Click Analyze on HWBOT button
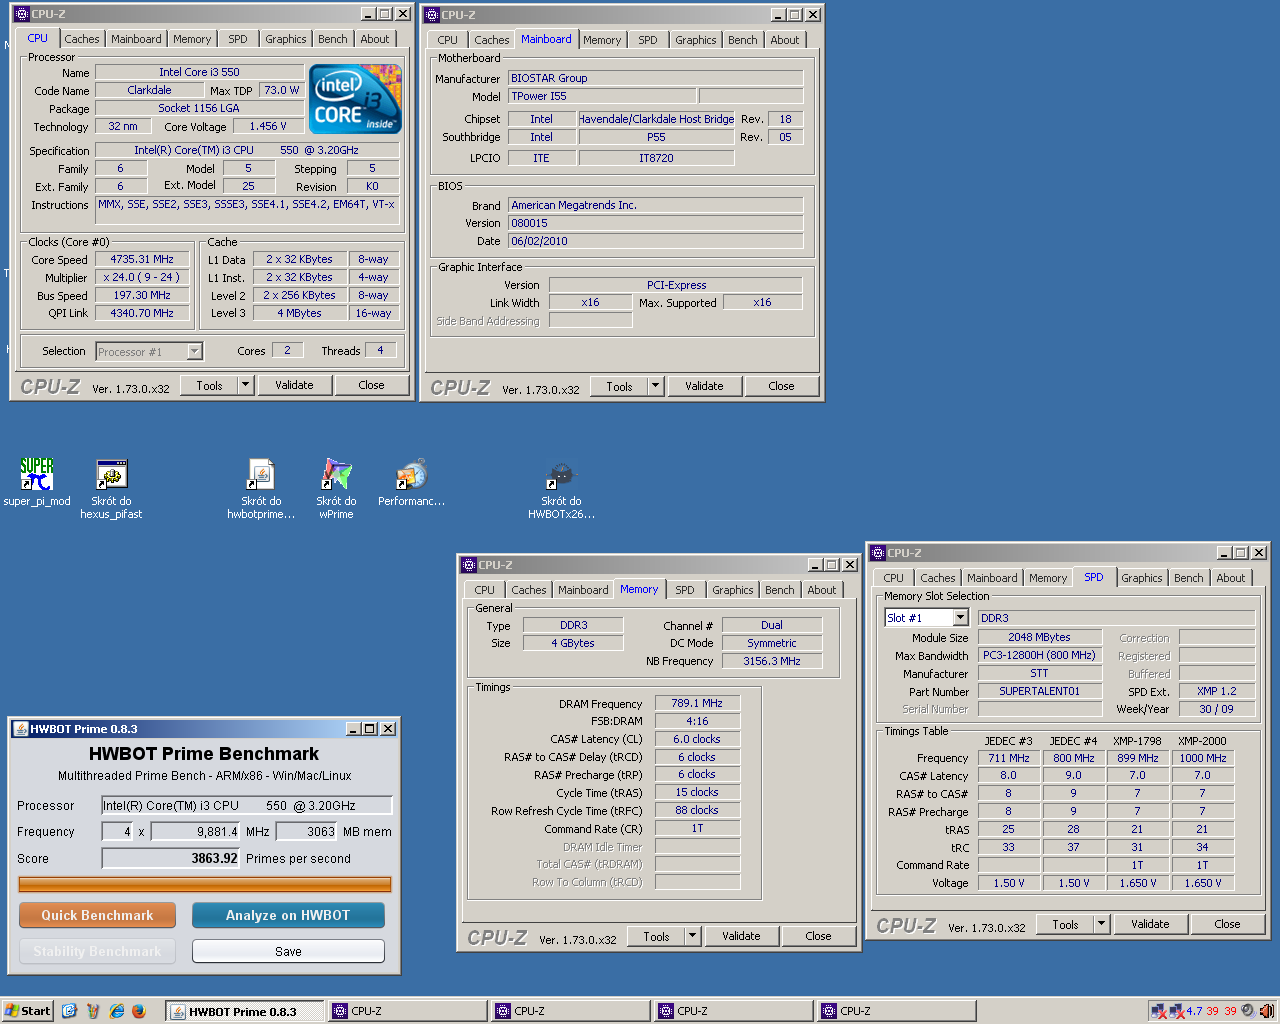Image resolution: width=1280 pixels, height=1024 pixels. pyautogui.click(x=288, y=915)
